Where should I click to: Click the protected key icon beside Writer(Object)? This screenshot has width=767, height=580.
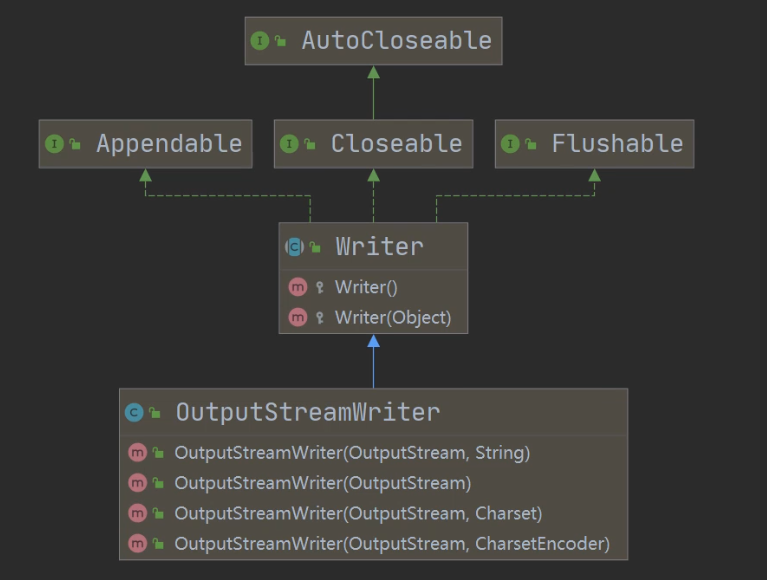(320, 318)
